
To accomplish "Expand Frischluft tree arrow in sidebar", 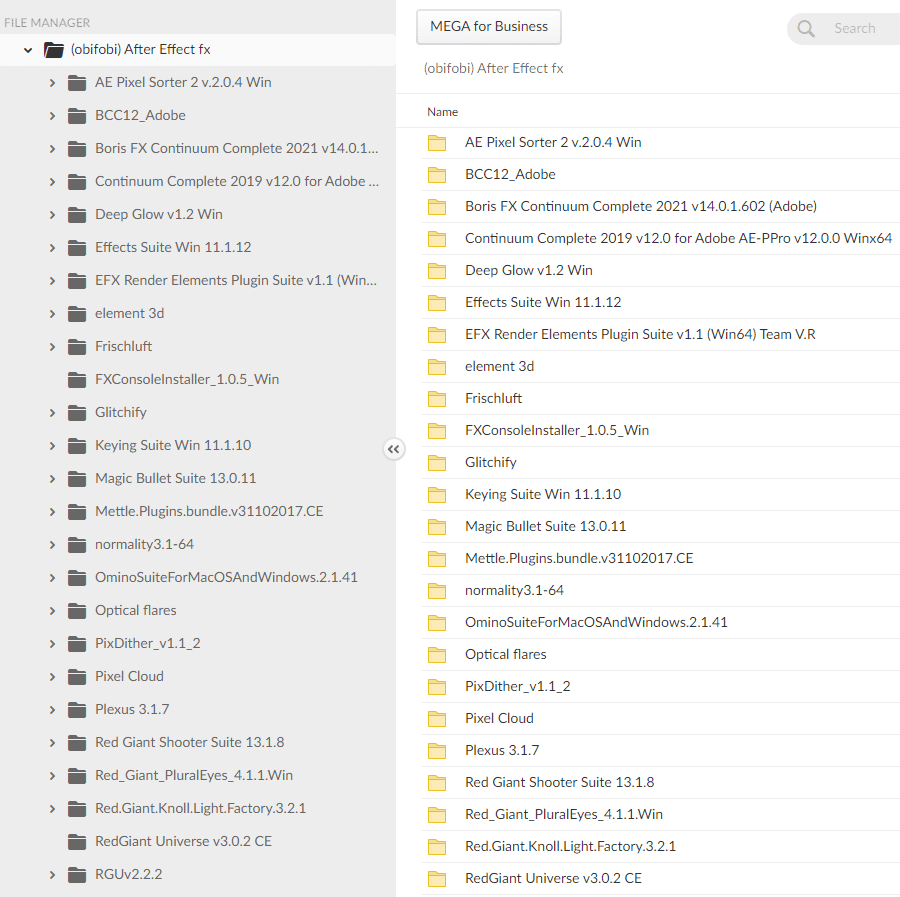I will pyautogui.click(x=52, y=347).
